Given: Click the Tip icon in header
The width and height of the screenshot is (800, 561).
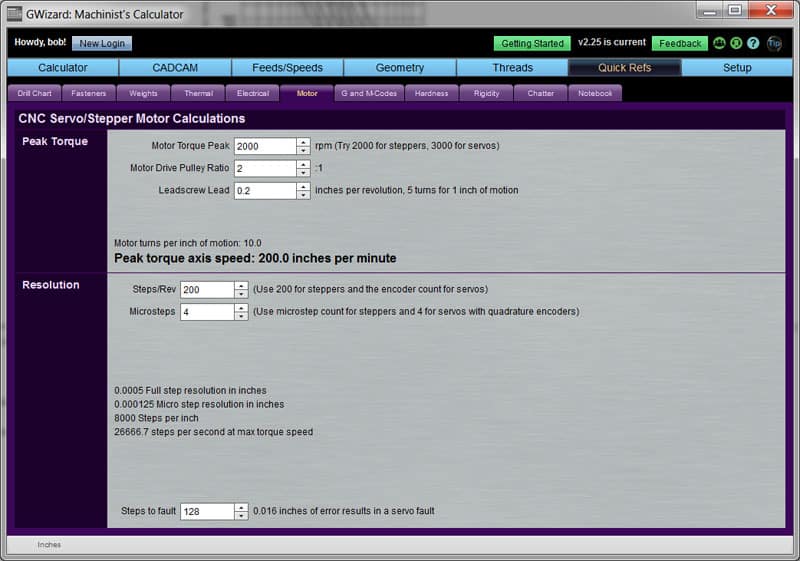Looking at the screenshot, I should [774, 44].
